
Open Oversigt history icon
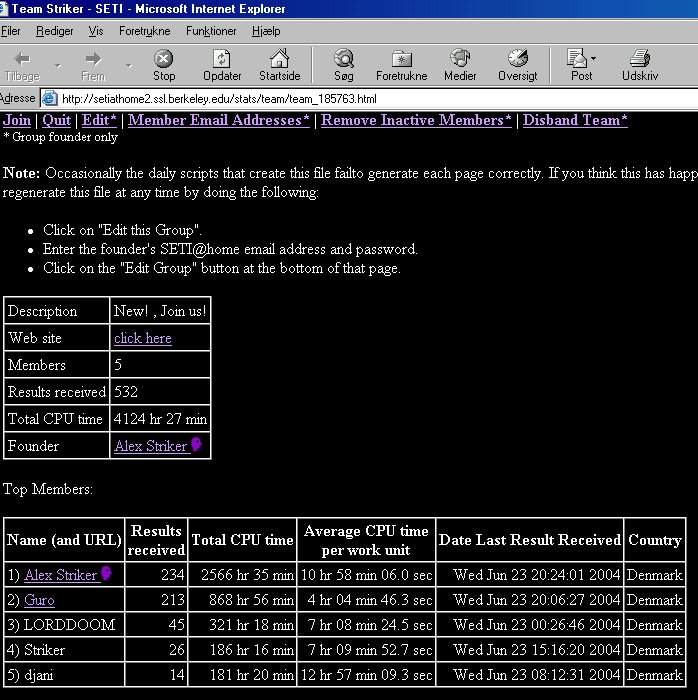point(518,58)
